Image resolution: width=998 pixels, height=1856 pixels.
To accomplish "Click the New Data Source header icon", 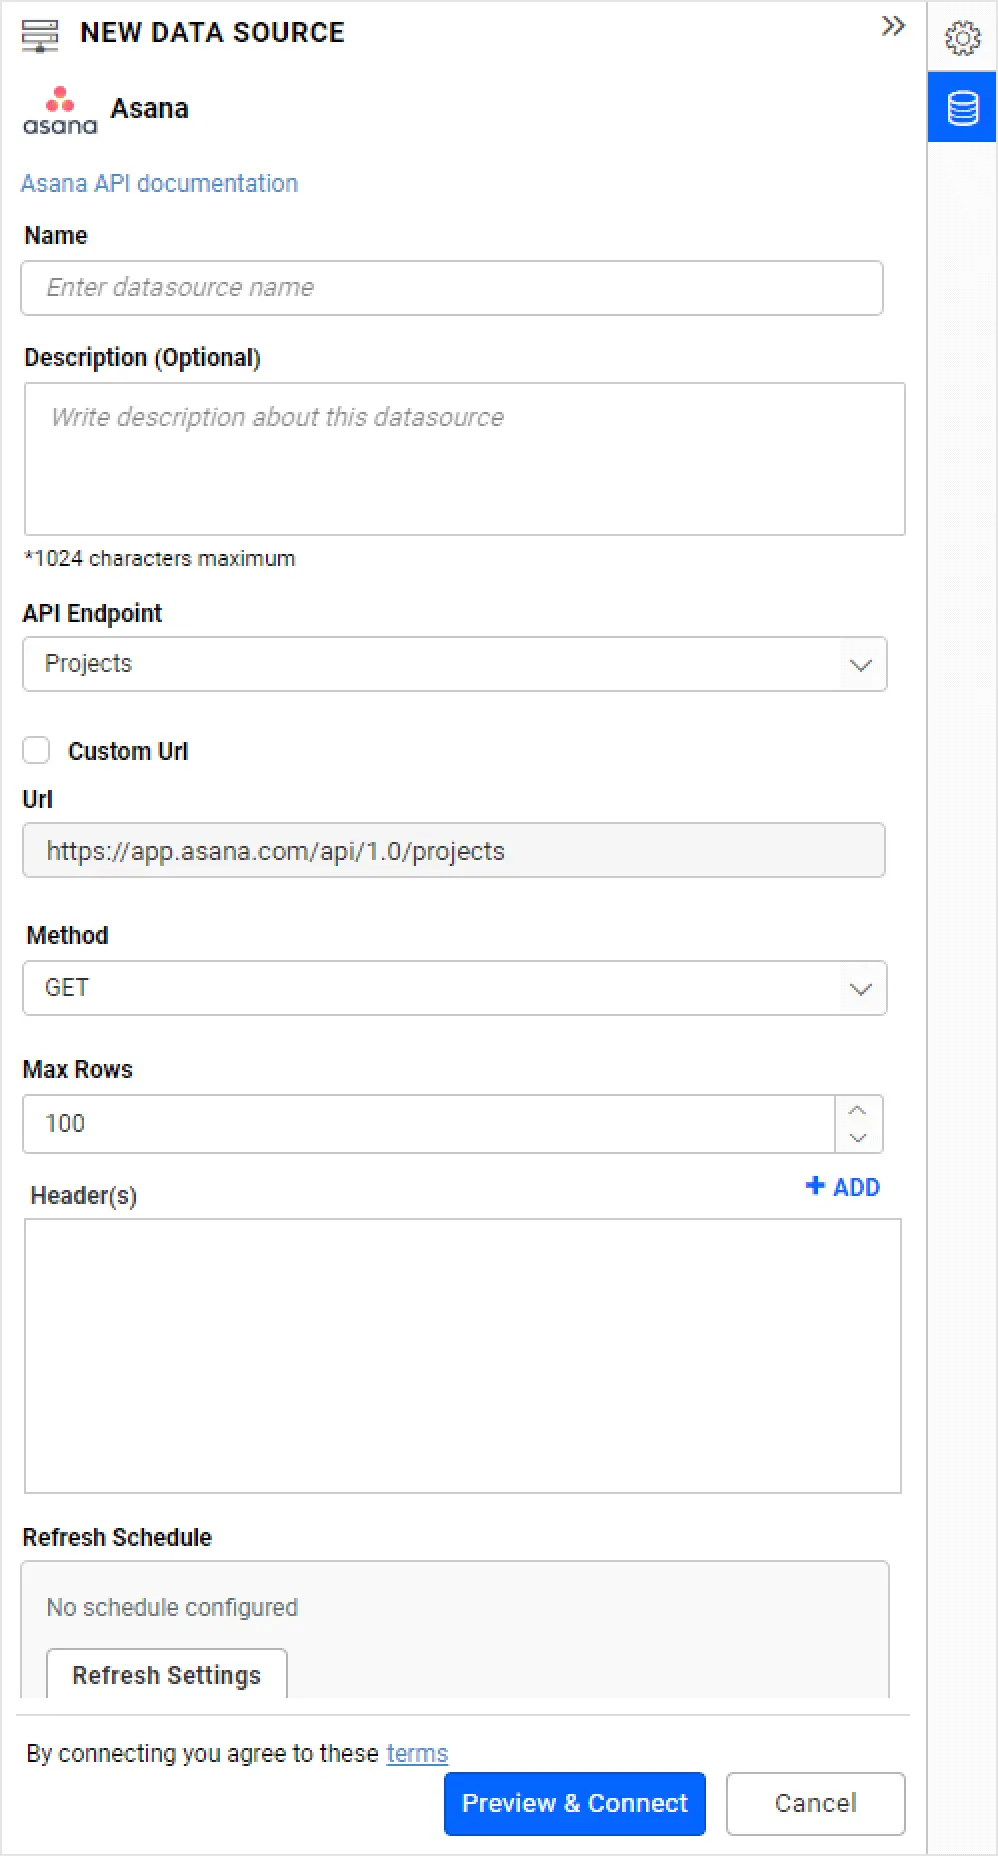I will click(x=40, y=34).
